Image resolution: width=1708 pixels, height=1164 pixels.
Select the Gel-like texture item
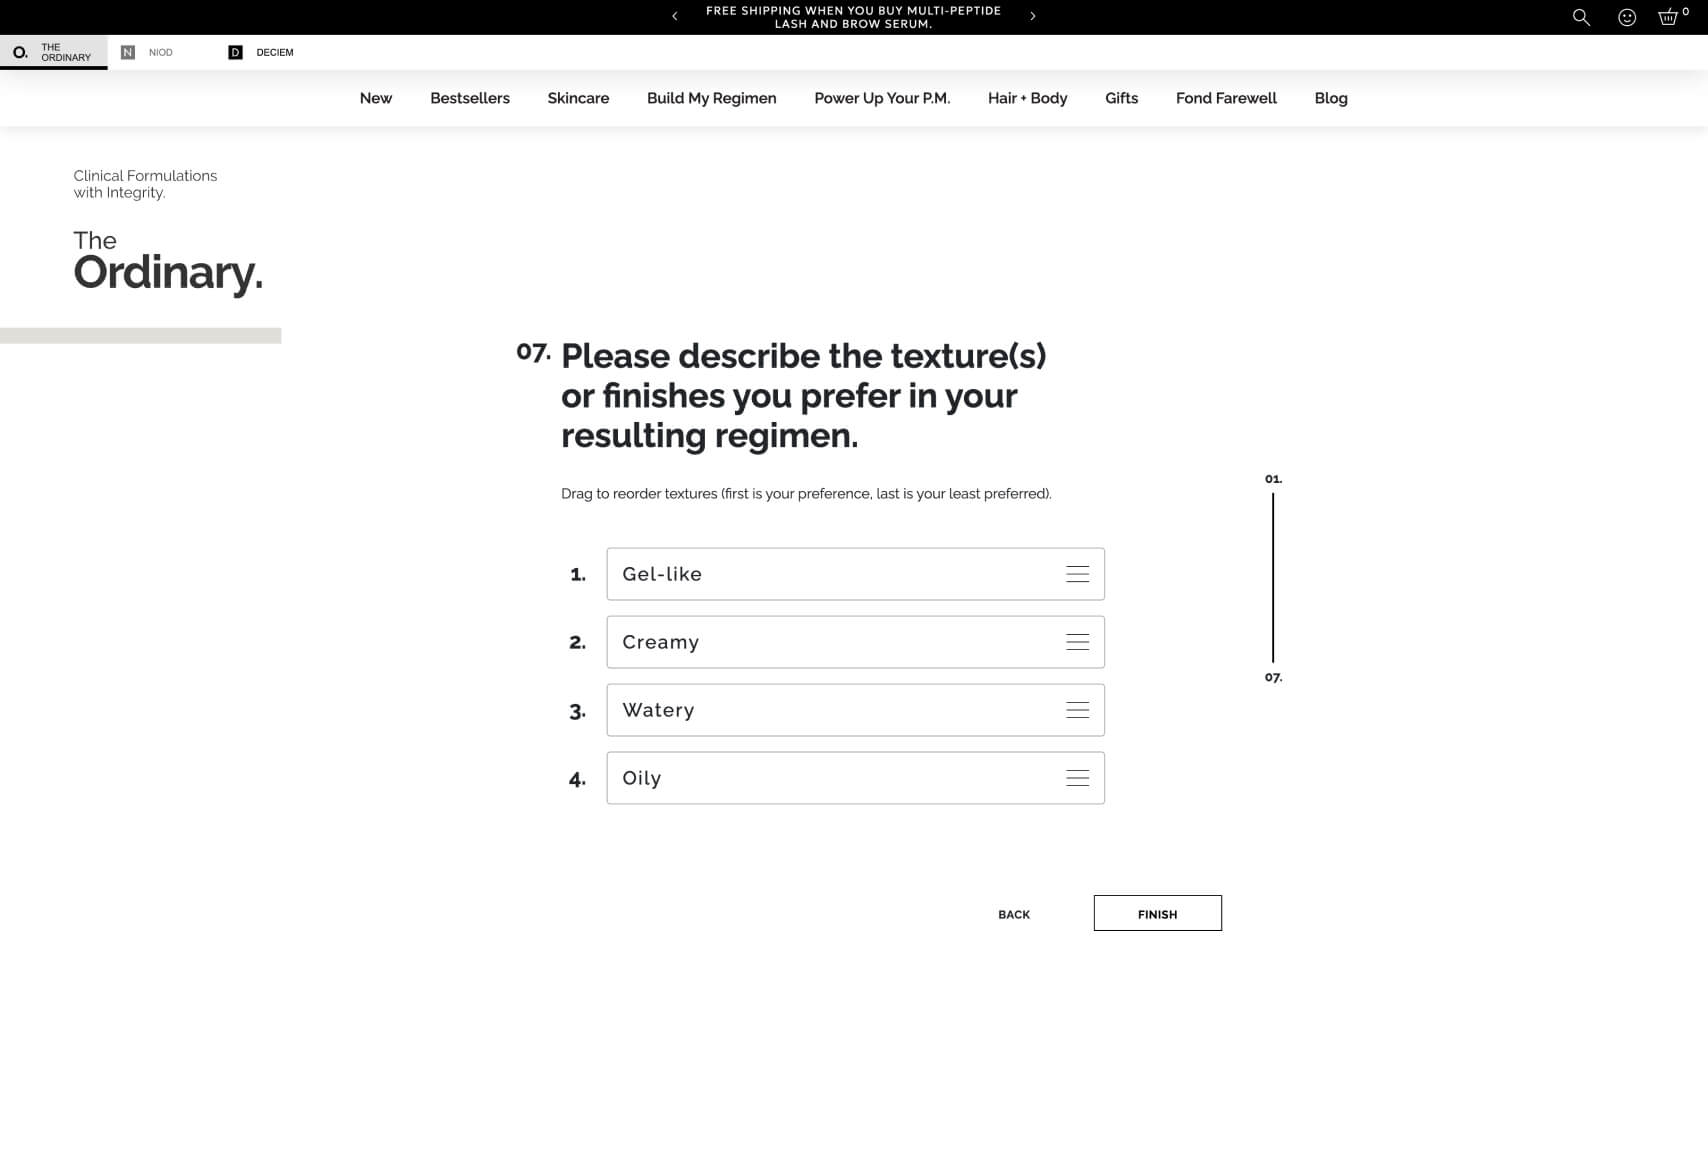(855, 574)
